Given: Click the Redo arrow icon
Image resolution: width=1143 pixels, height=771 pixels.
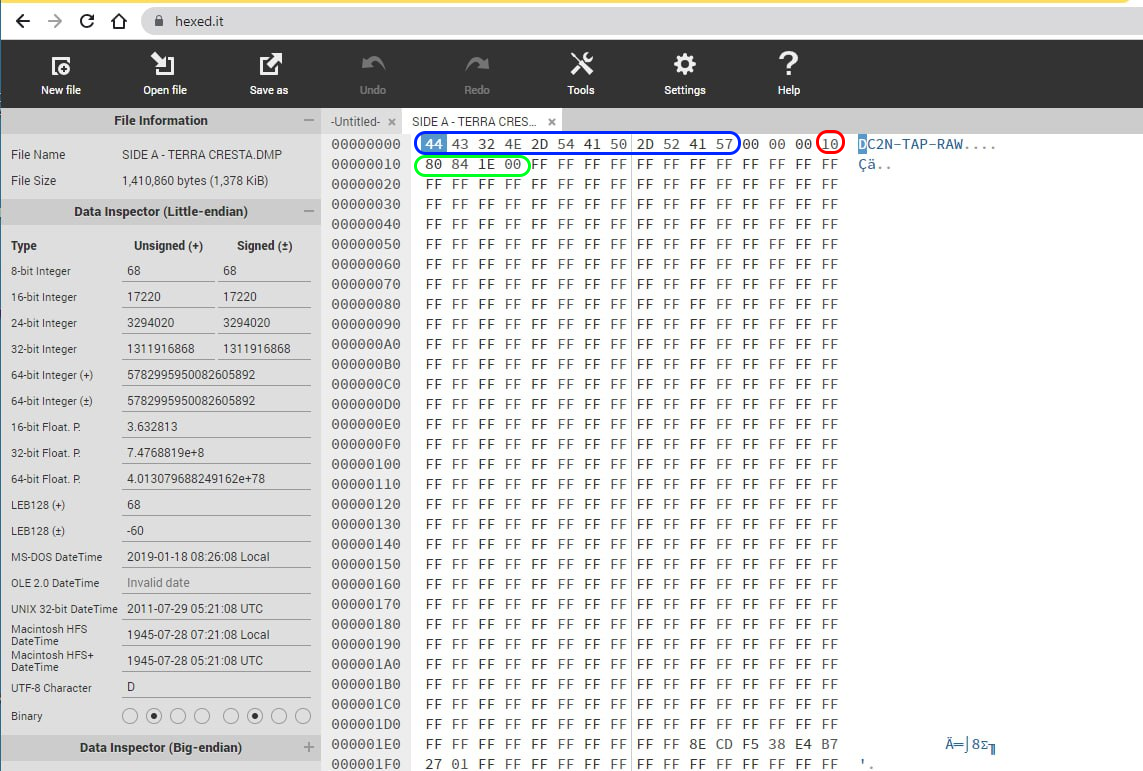Looking at the screenshot, I should [x=477, y=64].
